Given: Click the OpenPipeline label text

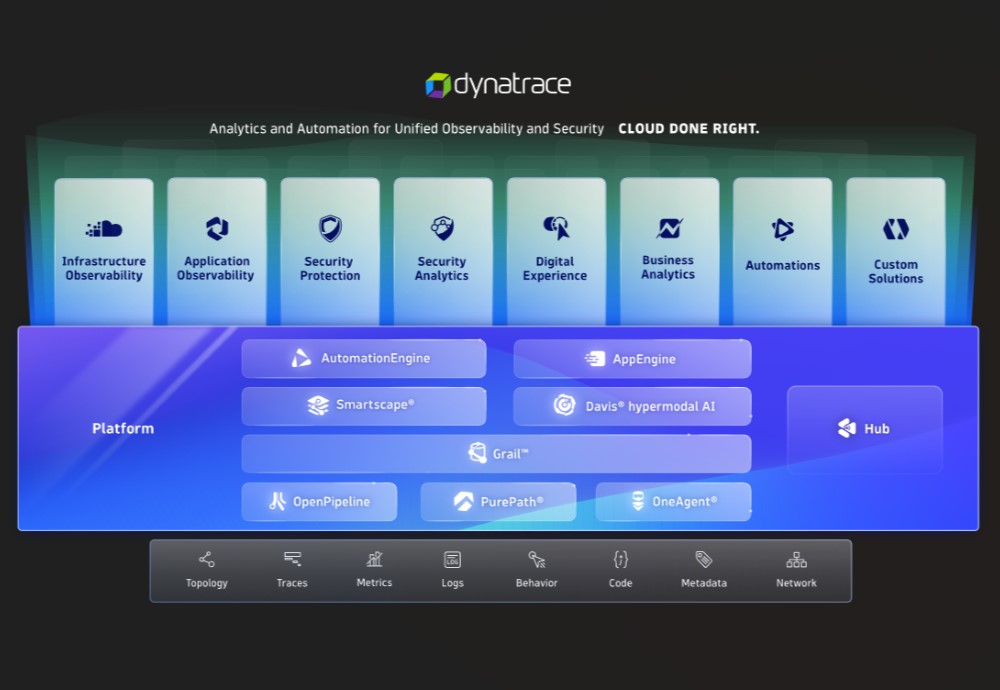Looking at the screenshot, I should 332,502.
